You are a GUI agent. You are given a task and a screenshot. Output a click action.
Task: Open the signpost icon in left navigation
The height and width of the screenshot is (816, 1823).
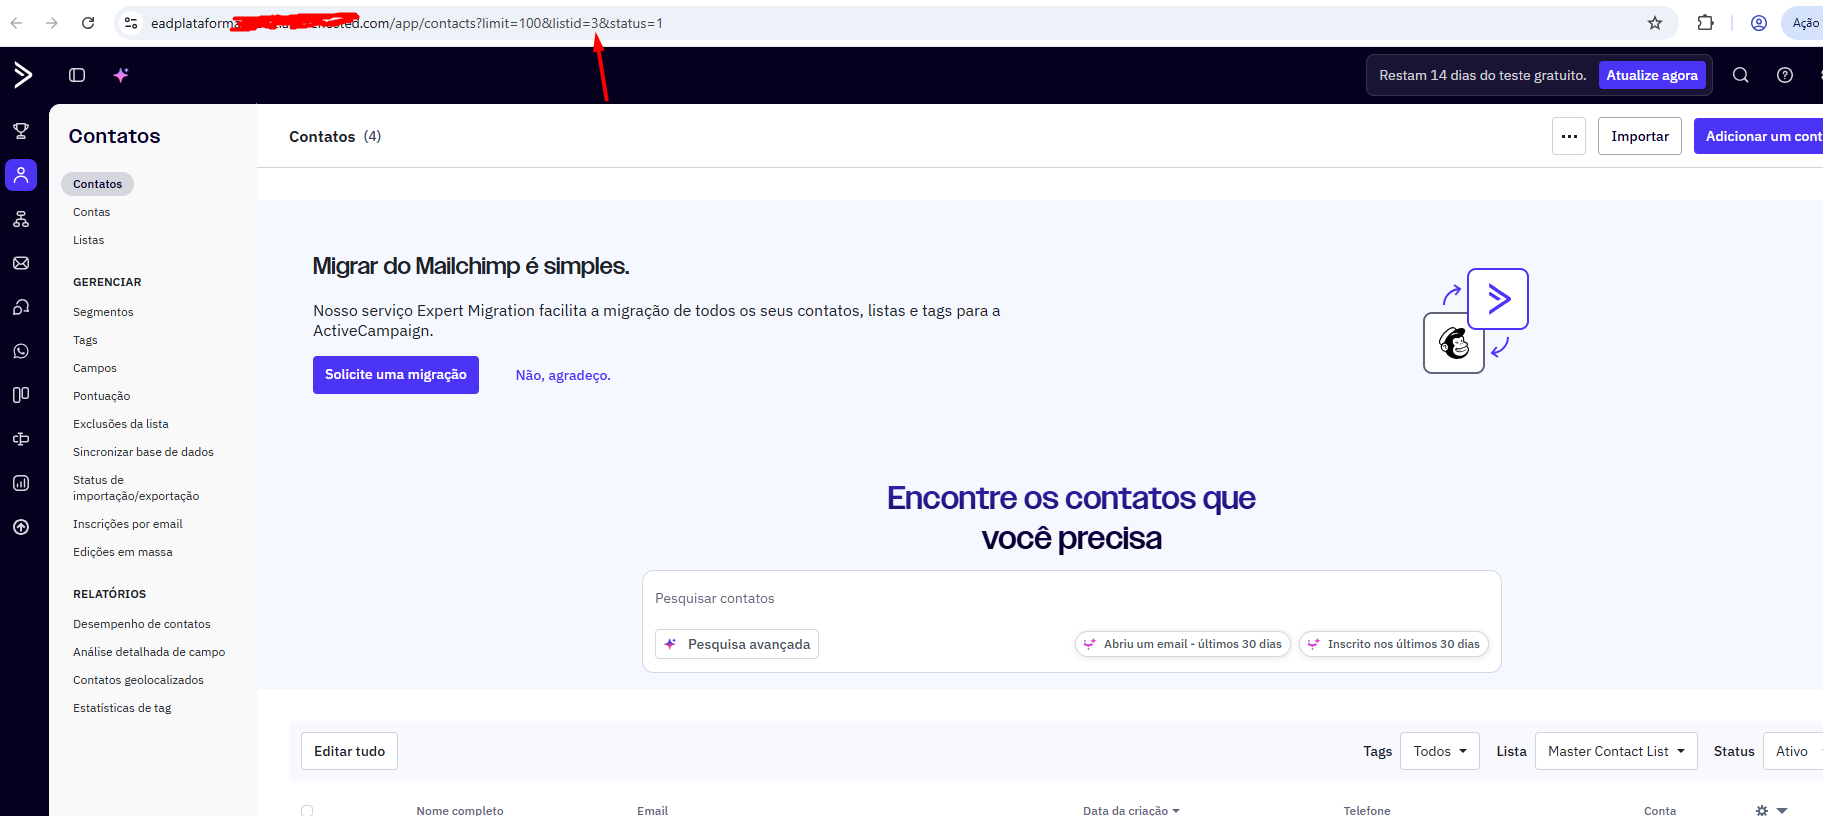pos(21,439)
